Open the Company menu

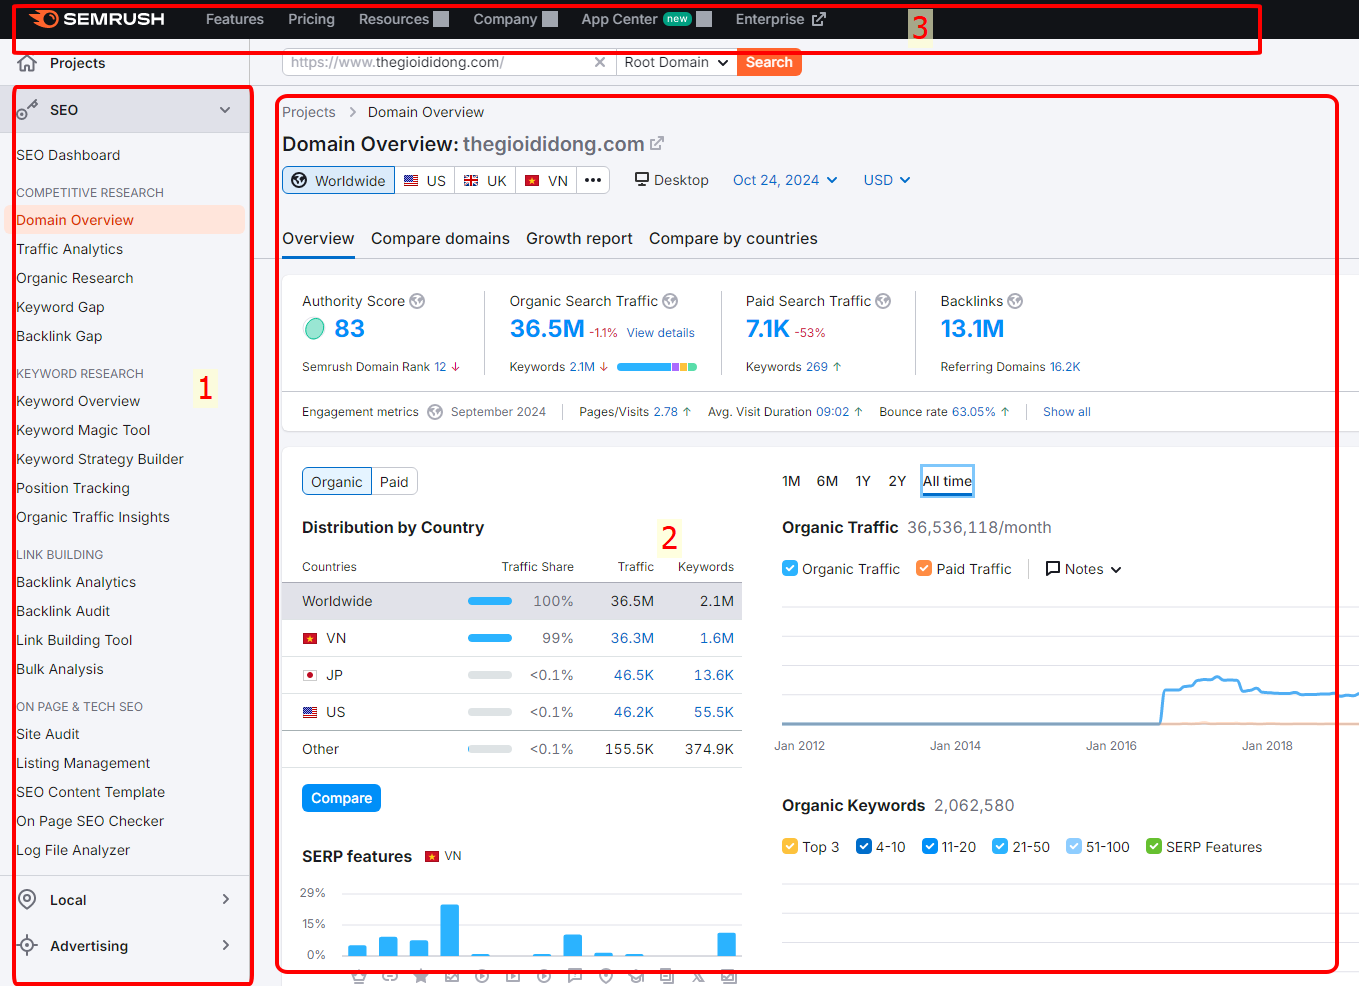click(516, 19)
